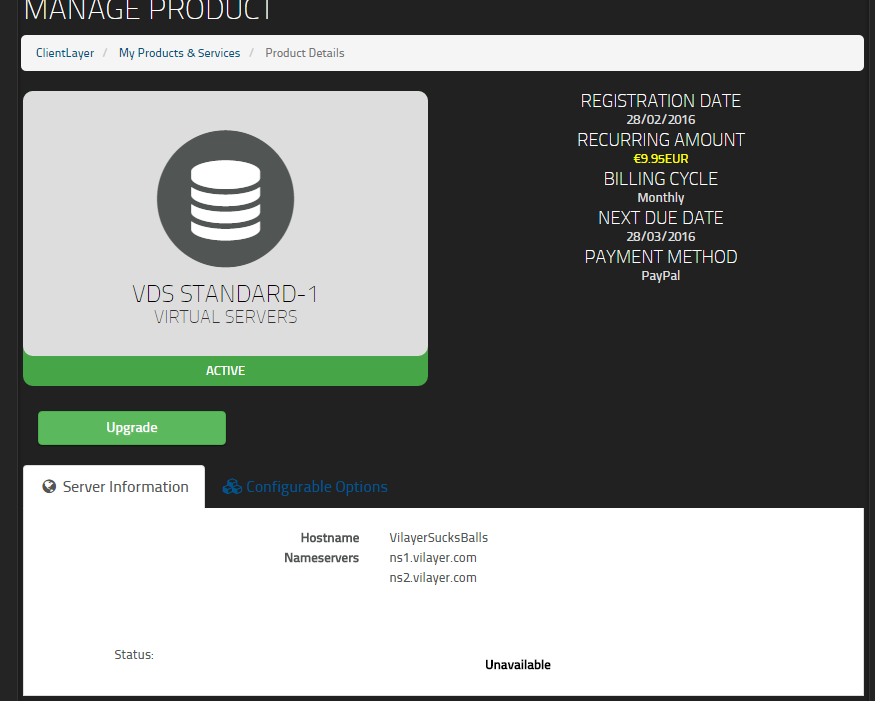Click the RECURRING AMOUNT label
Screen dimensions: 875x701
[661, 140]
